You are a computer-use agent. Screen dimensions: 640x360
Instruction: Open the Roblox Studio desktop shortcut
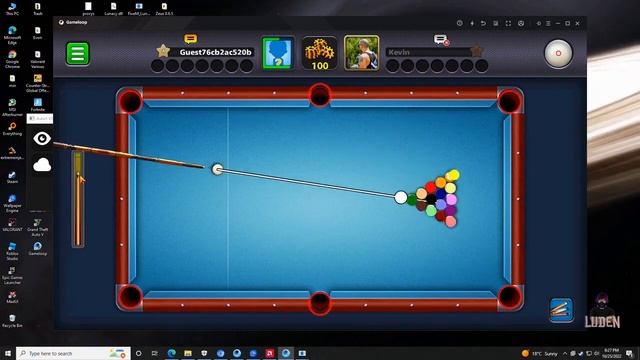[12, 251]
